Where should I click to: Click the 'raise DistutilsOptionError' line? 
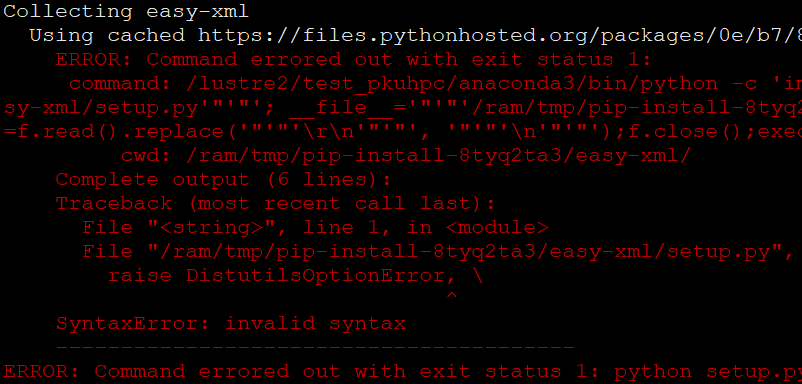[x=295, y=276]
